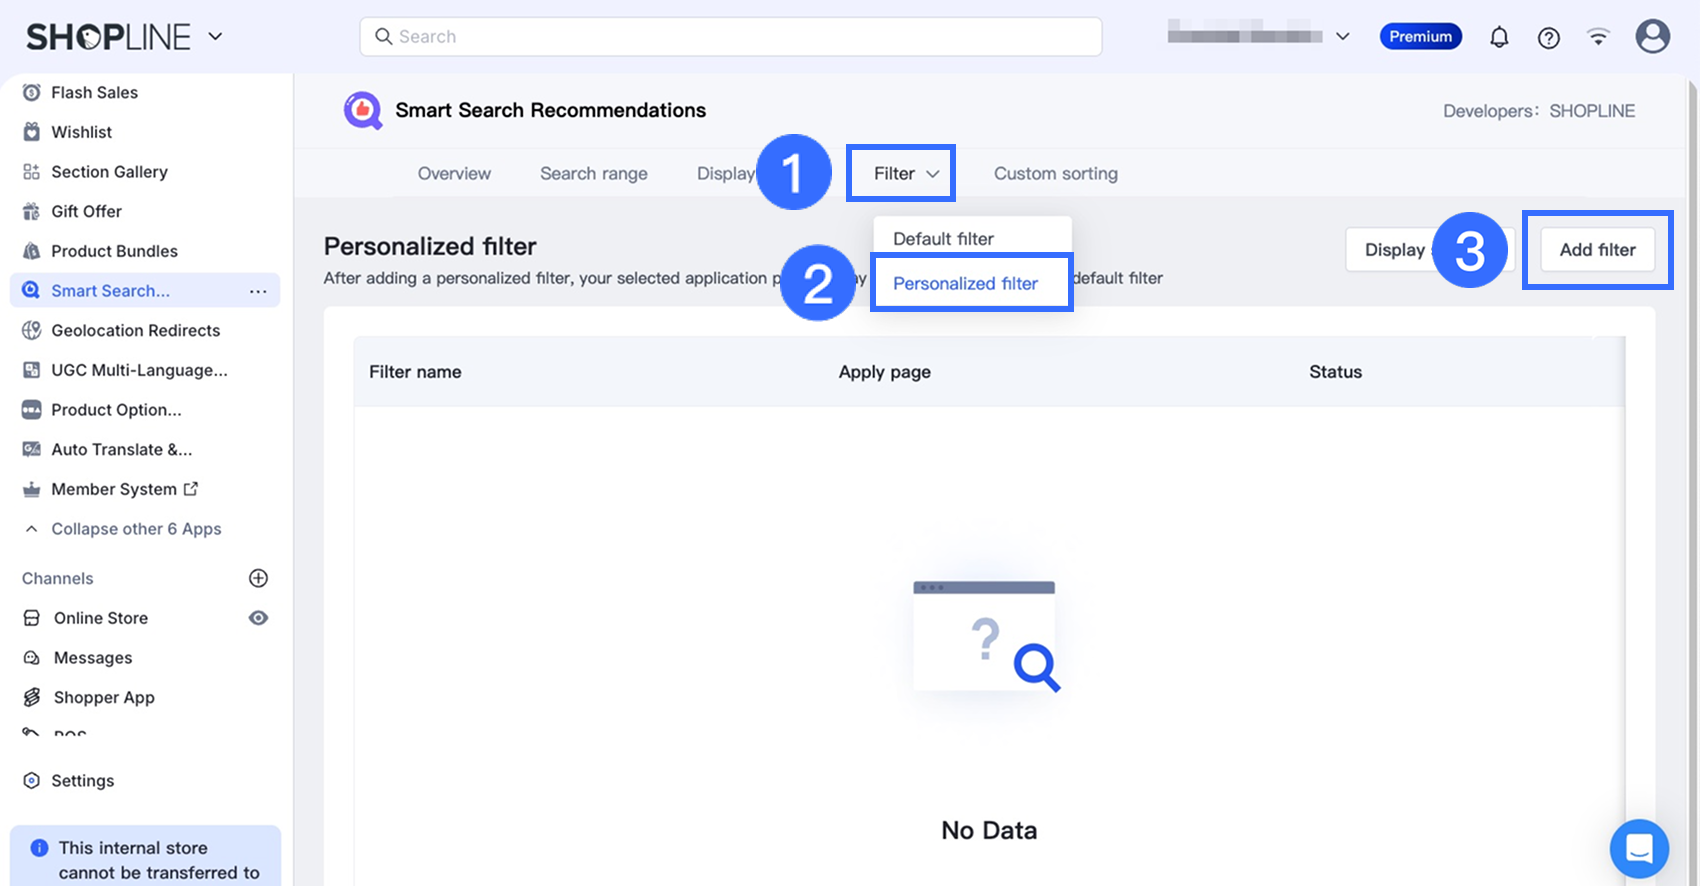The height and width of the screenshot is (886, 1700).
Task: Open the SHOPLINE logo dropdown chevron
Action: tap(215, 37)
